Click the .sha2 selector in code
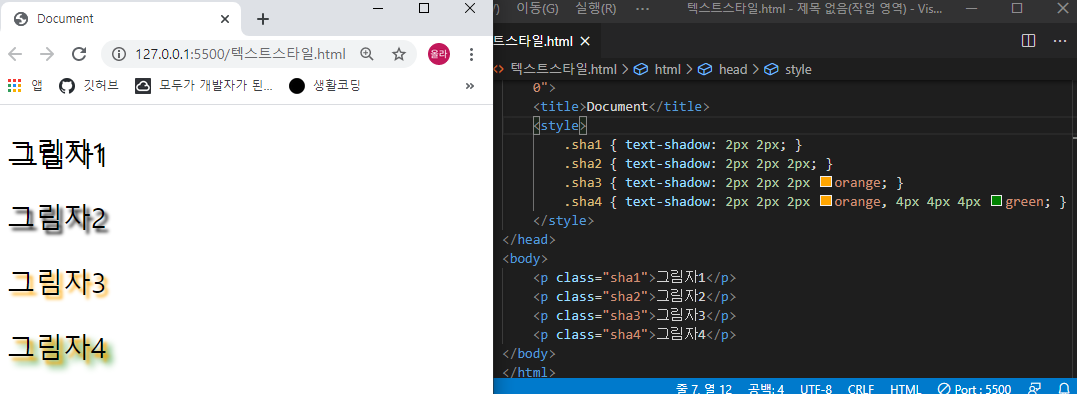The height and width of the screenshot is (394, 1077). point(582,164)
